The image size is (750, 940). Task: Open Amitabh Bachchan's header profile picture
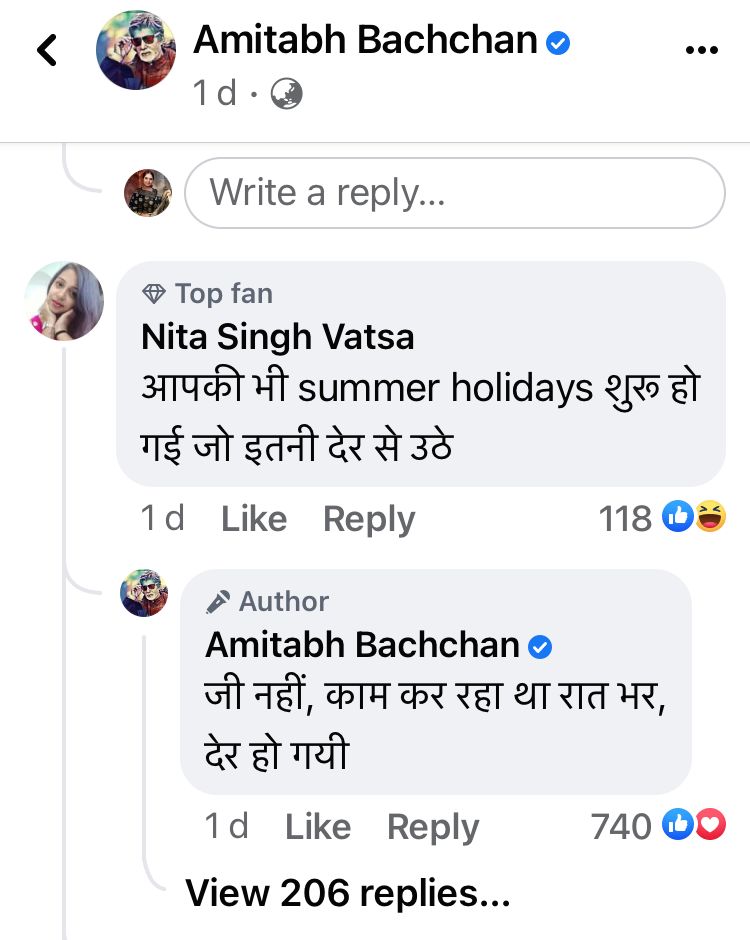[x=135, y=50]
